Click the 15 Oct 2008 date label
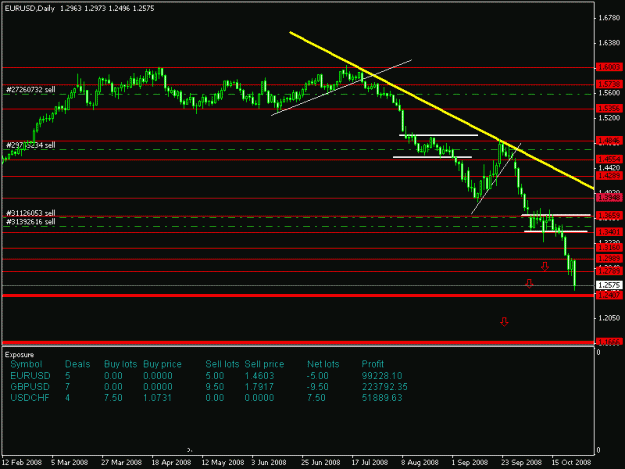Viewport: 625px width, 469px height. [571, 462]
